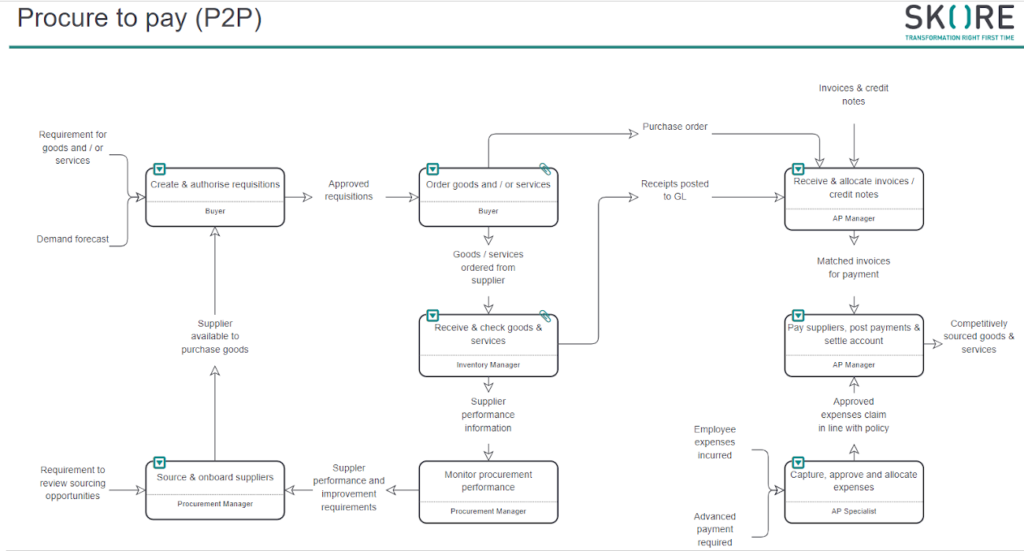The height and width of the screenshot is (551, 1024).
Task: Click the Purchase order flow label
Action: click(x=676, y=127)
